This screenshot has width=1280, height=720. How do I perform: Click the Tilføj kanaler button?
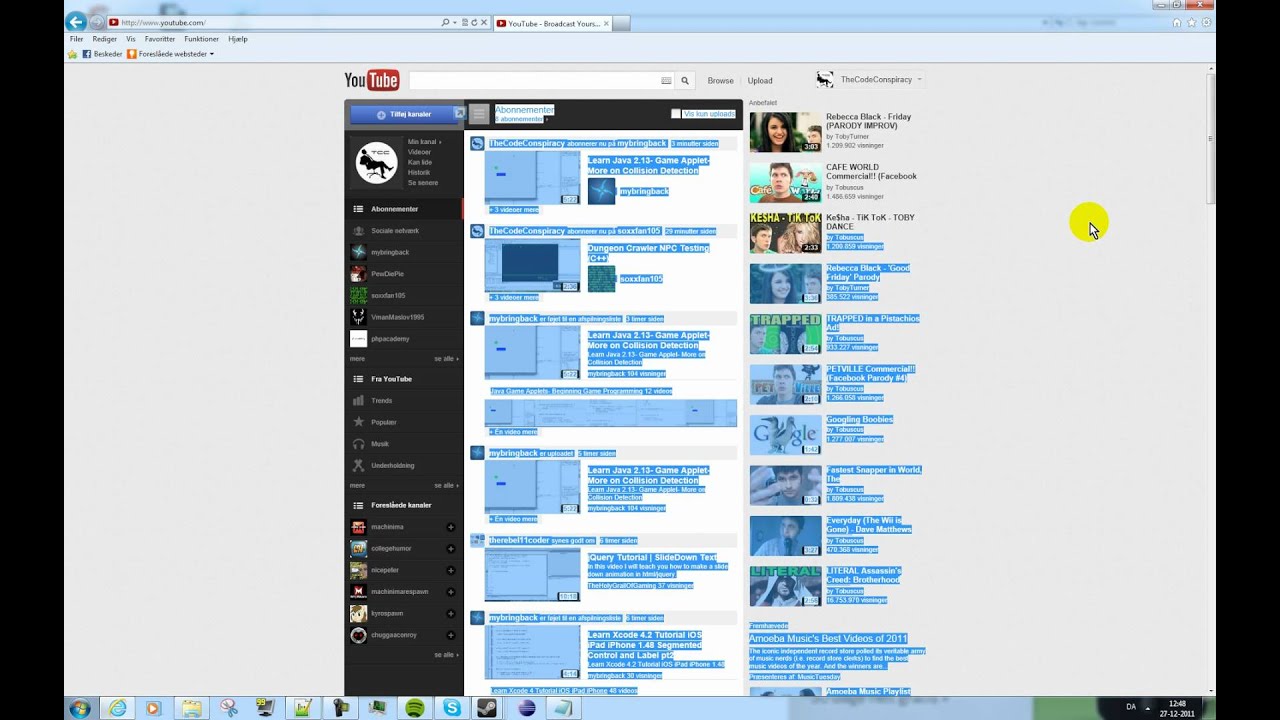click(403, 114)
